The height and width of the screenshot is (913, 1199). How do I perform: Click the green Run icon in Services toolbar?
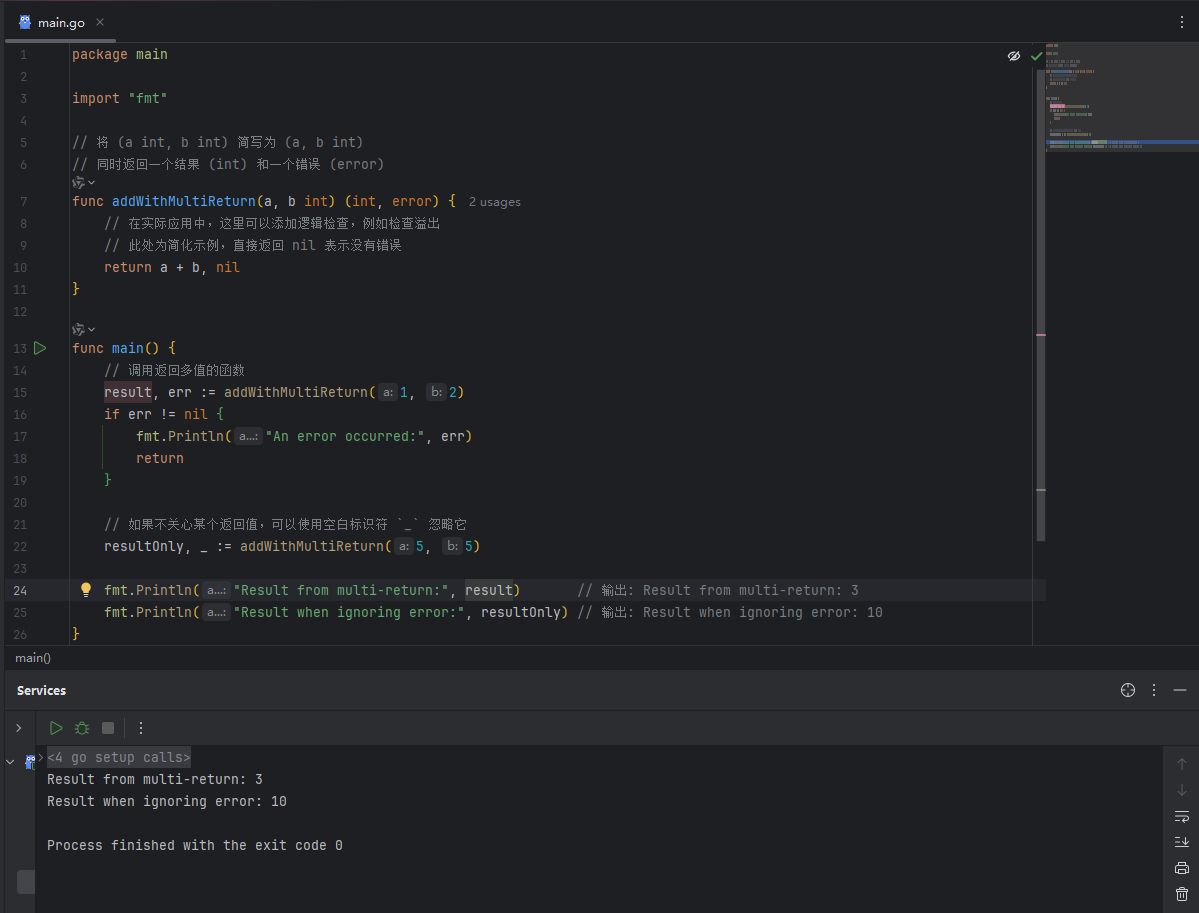click(x=56, y=728)
